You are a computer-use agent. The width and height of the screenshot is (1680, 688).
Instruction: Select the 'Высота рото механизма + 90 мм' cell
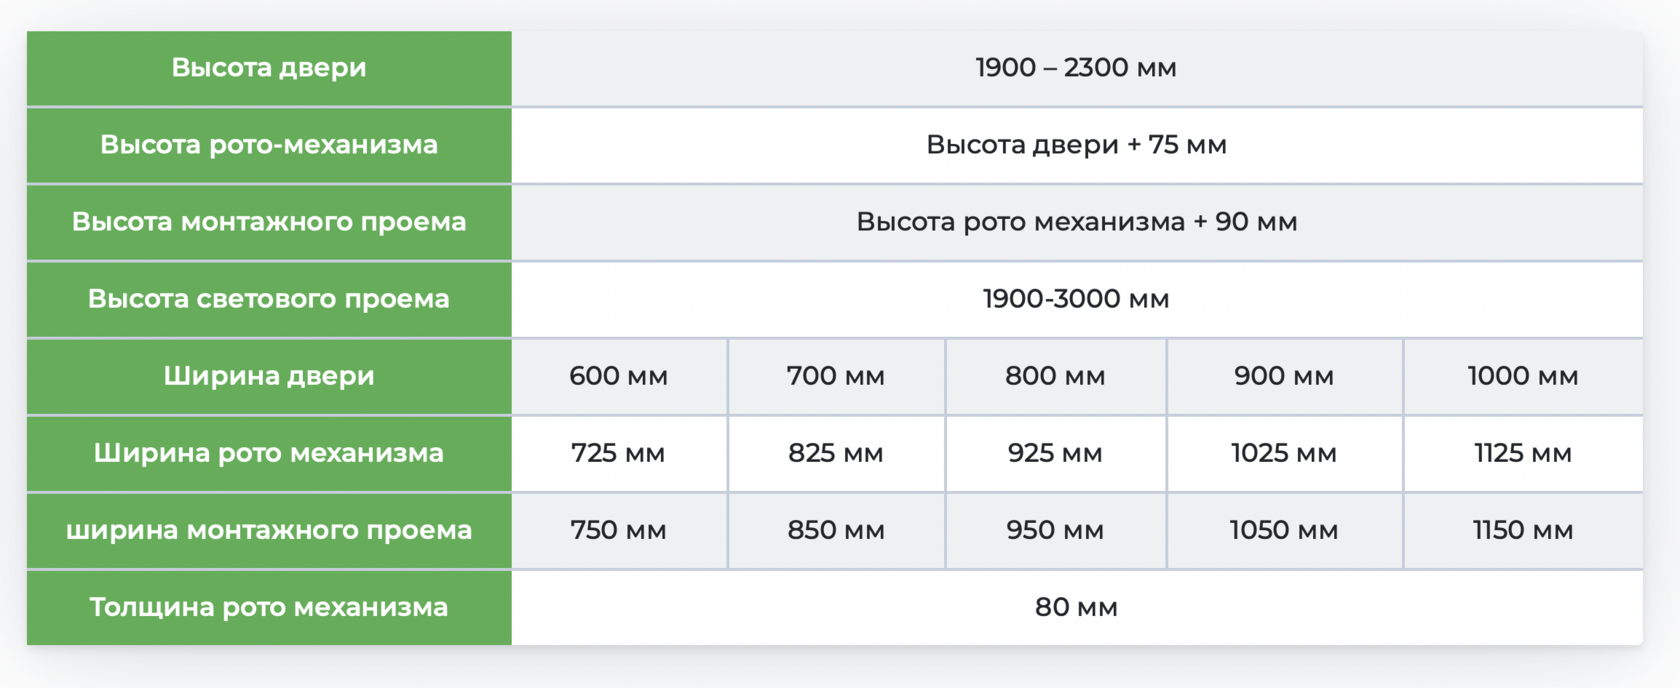[1076, 222]
